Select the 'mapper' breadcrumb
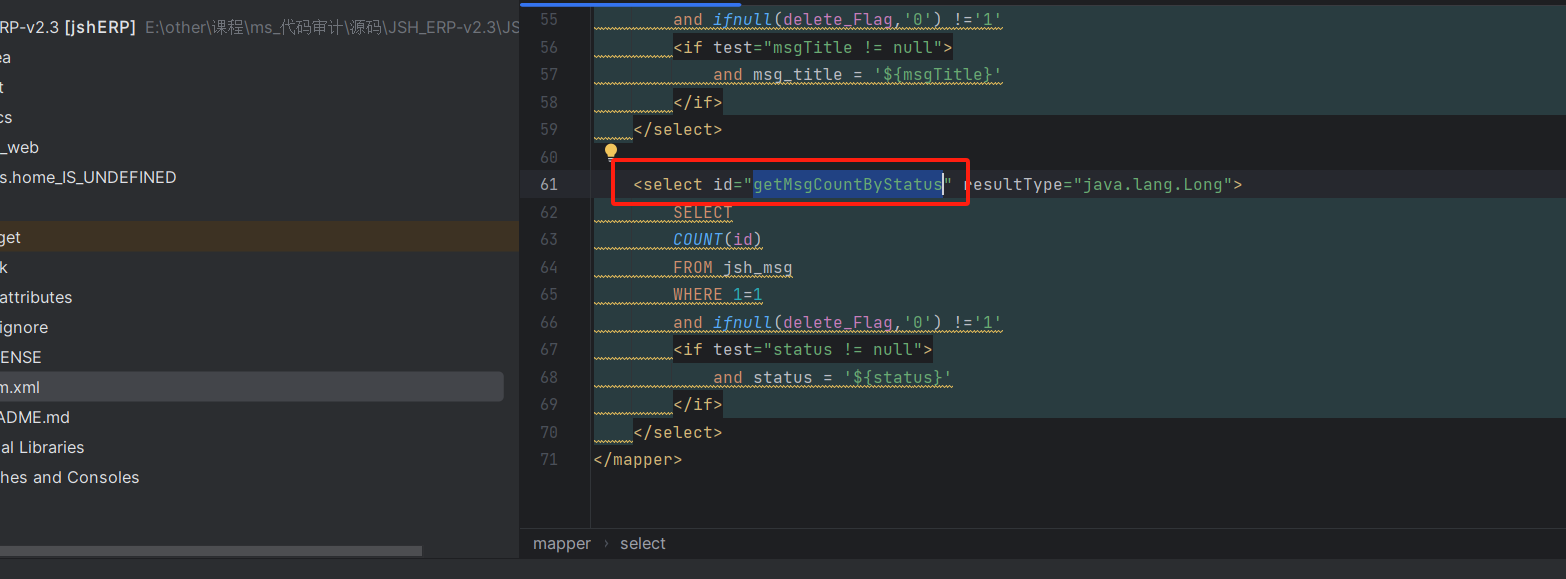1566x579 pixels. tap(562, 544)
